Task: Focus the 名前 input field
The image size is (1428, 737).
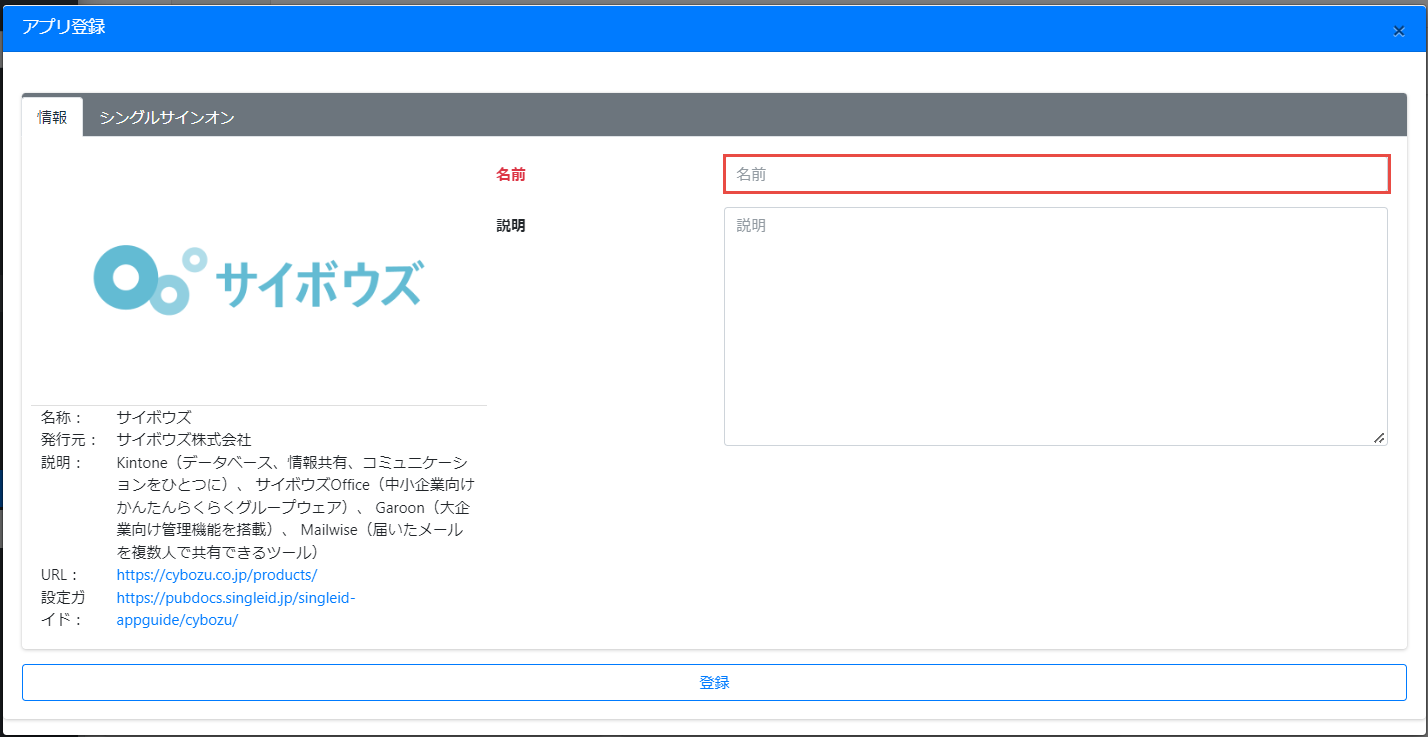Action: (x=1056, y=174)
